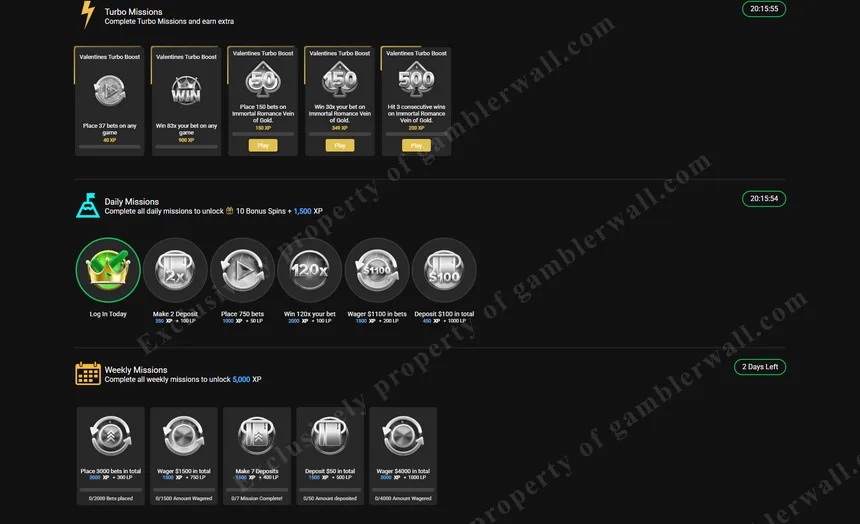The height and width of the screenshot is (524, 860).
Task: Click the '5,000' XP weekly reward text
Action: click(x=241, y=379)
